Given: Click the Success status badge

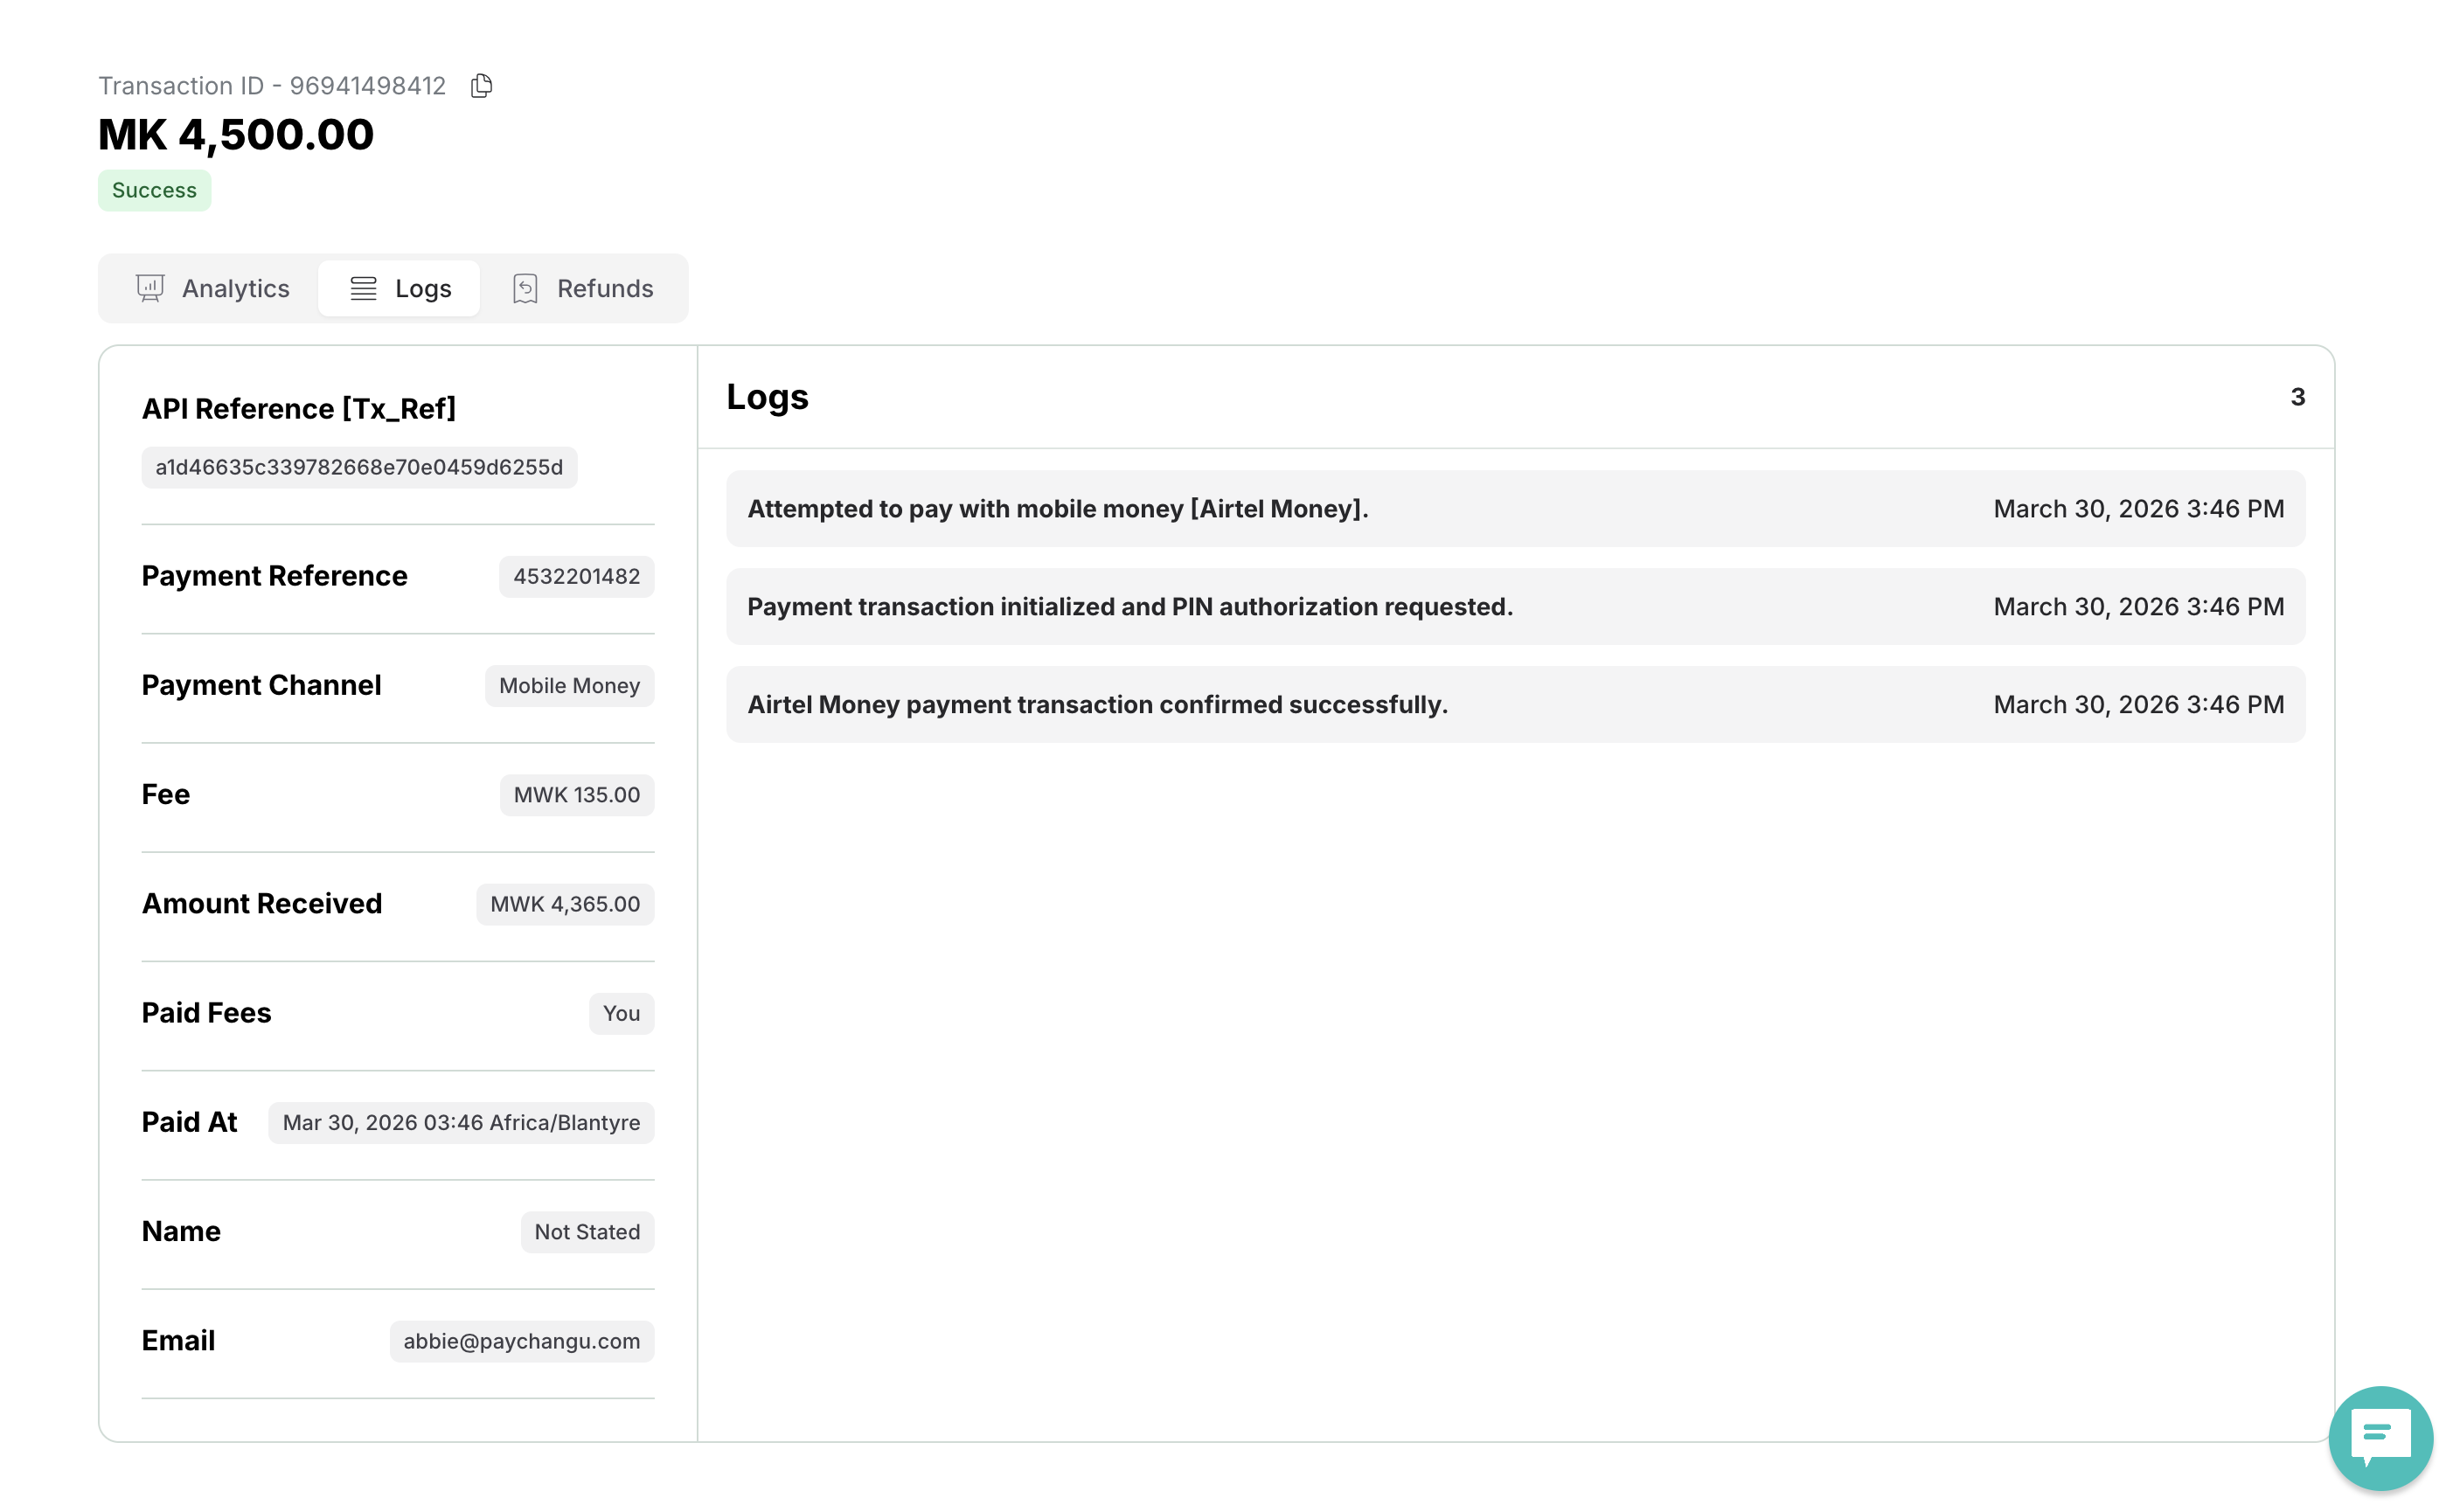Looking at the screenshot, I should [x=154, y=190].
